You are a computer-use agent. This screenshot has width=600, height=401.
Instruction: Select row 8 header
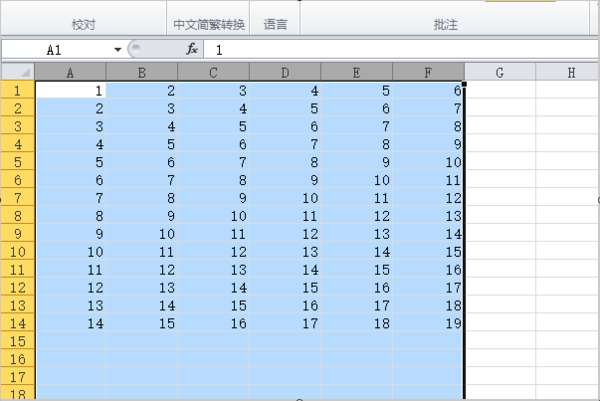click(18, 216)
